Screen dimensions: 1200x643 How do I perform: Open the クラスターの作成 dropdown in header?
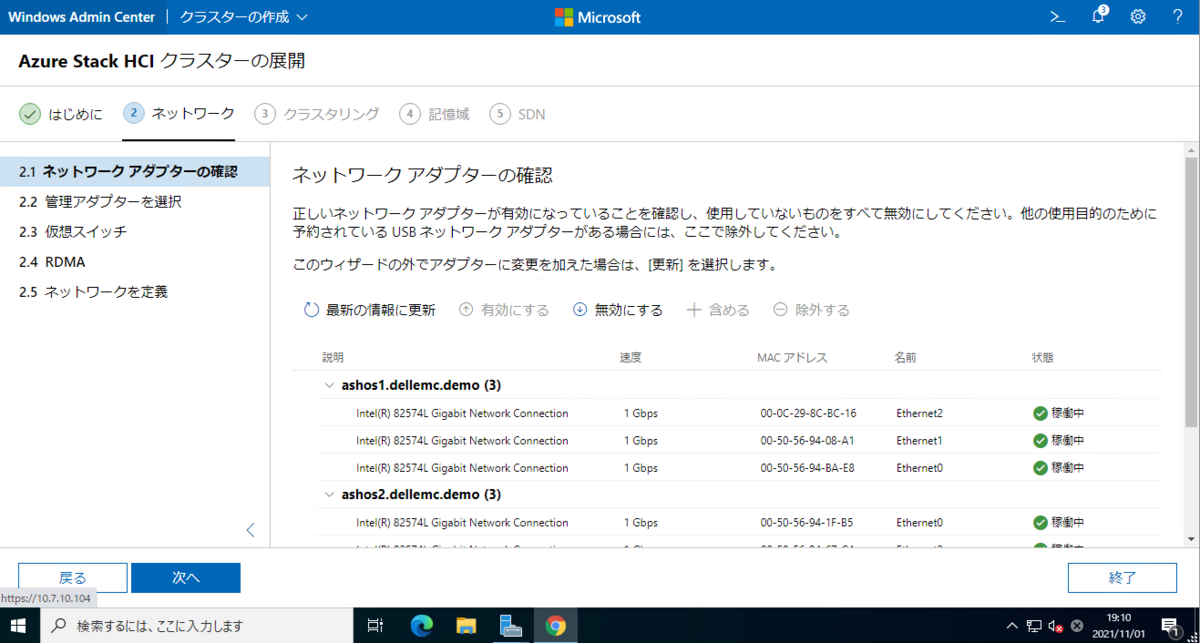point(244,17)
